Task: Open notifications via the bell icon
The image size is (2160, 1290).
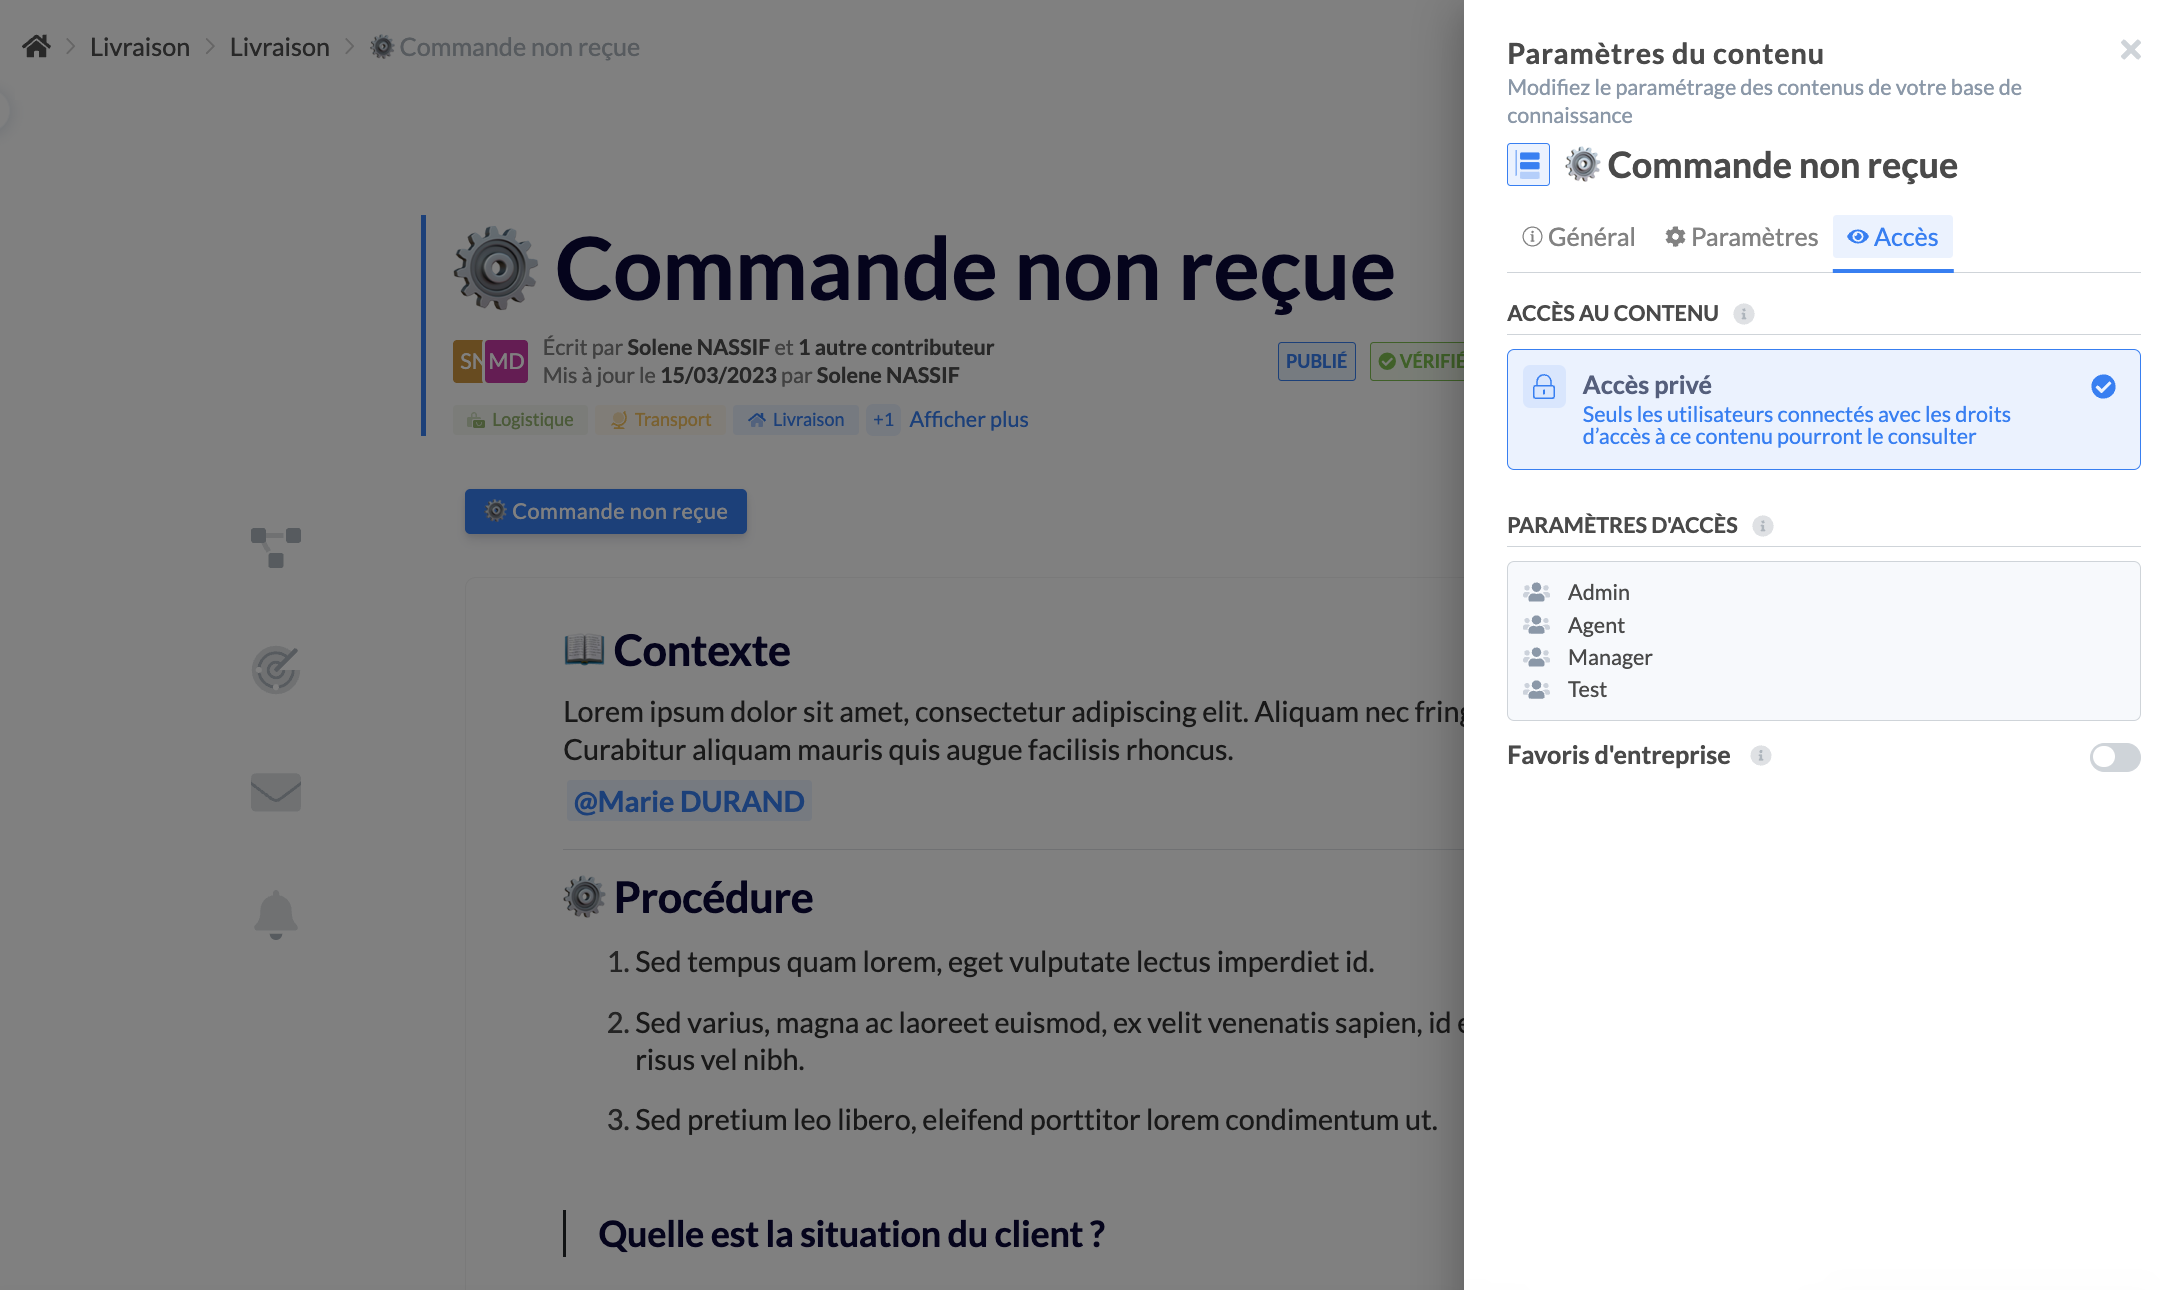Action: pos(275,914)
